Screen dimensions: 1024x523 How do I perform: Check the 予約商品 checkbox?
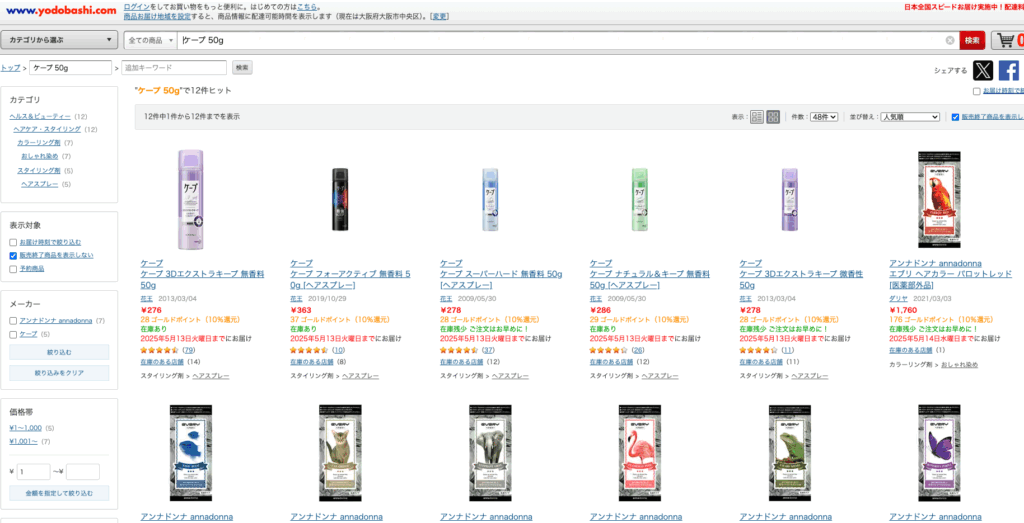pyautogui.click(x=13, y=268)
